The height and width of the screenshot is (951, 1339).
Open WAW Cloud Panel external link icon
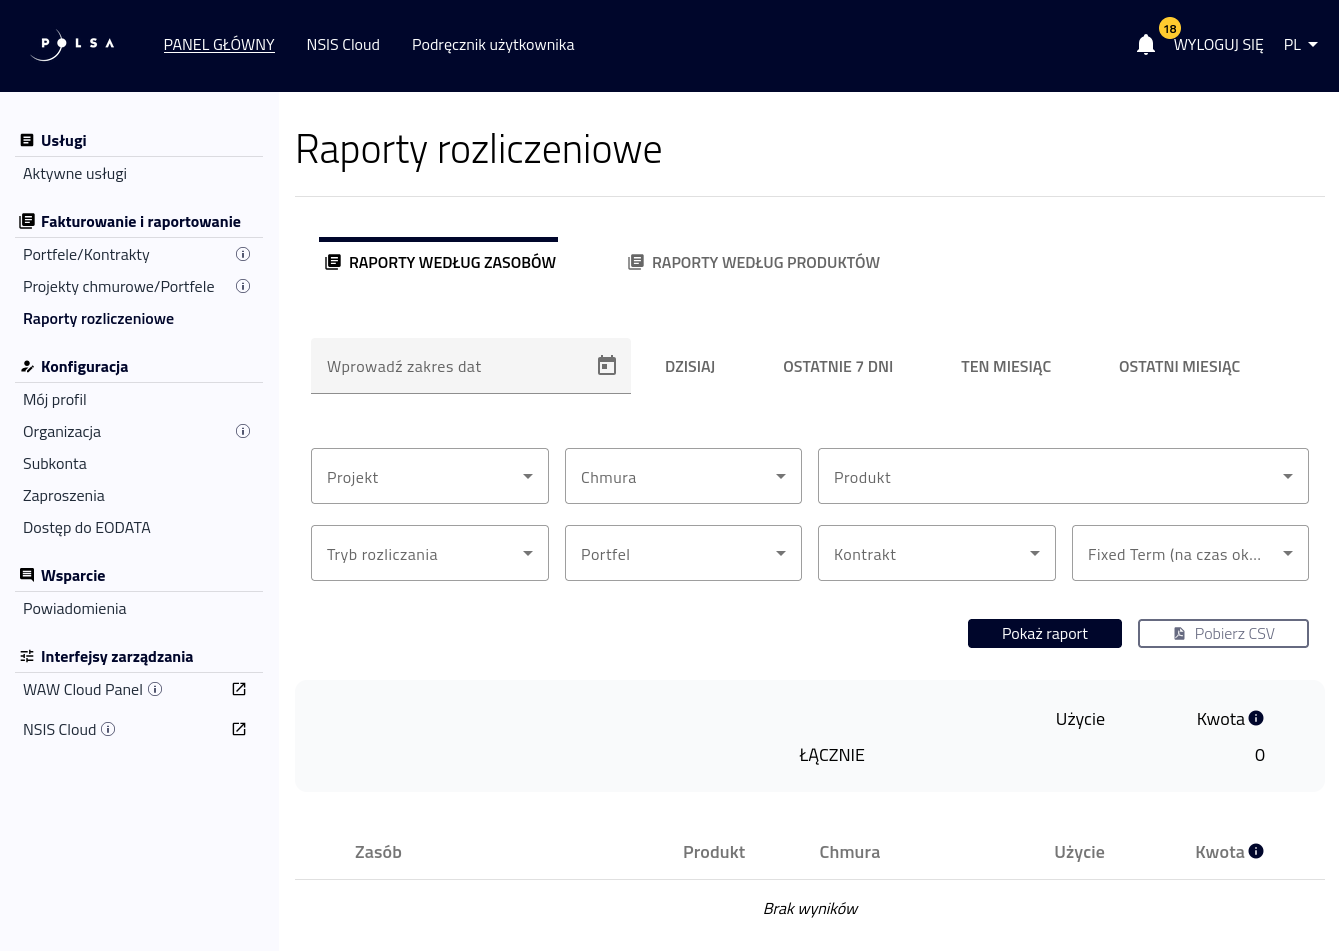click(x=239, y=689)
